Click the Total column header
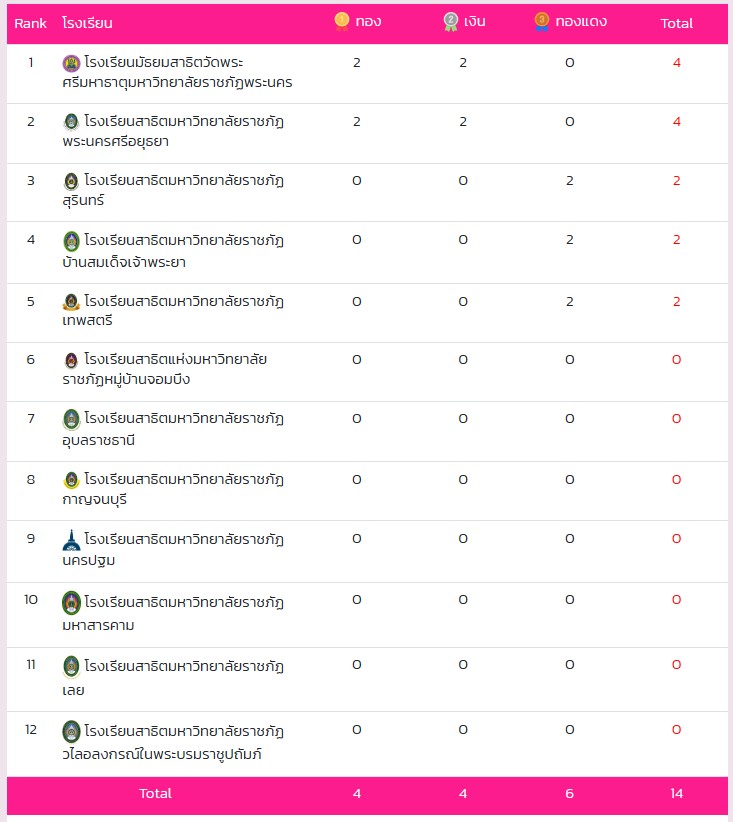 pyautogui.click(x=676, y=24)
